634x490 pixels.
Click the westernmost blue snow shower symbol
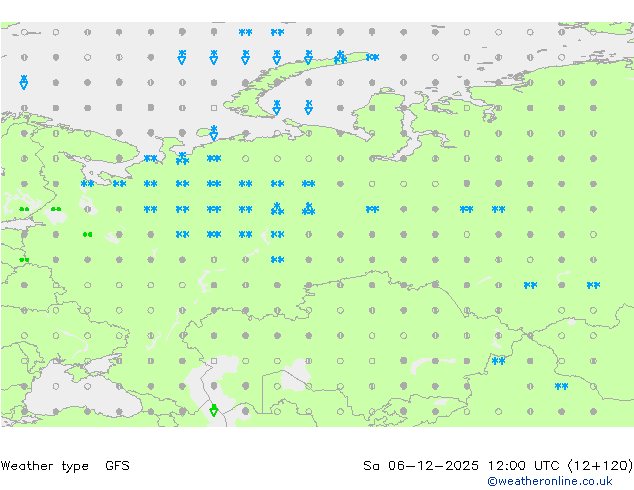pos(24,82)
